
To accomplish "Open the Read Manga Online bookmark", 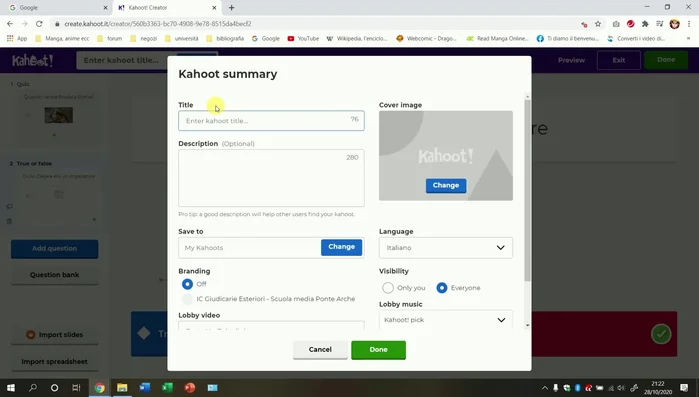I will click(498, 39).
